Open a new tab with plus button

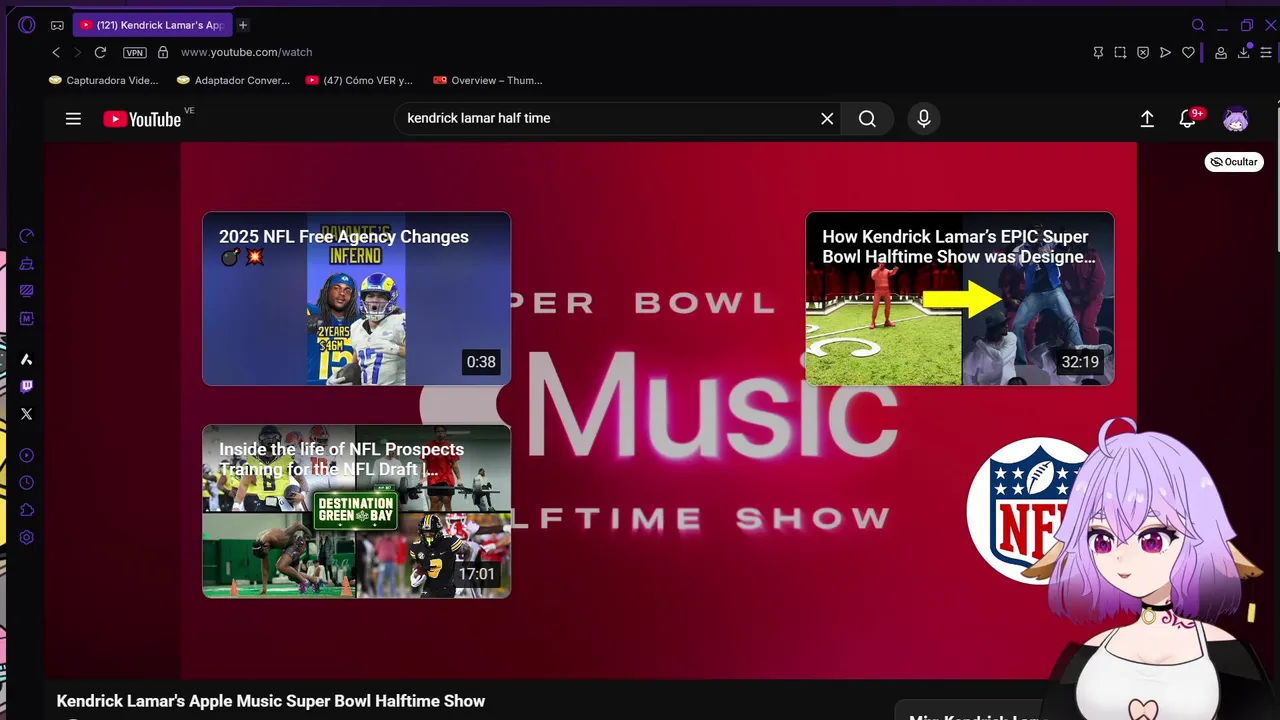click(x=243, y=25)
